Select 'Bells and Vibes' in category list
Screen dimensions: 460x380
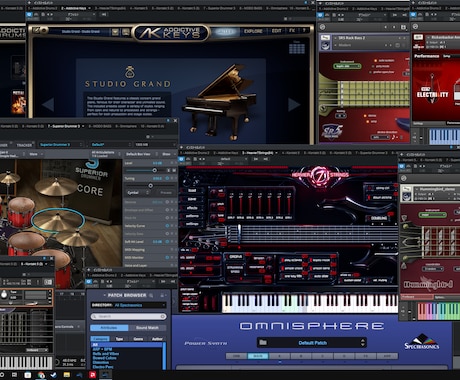click(106, 354)
